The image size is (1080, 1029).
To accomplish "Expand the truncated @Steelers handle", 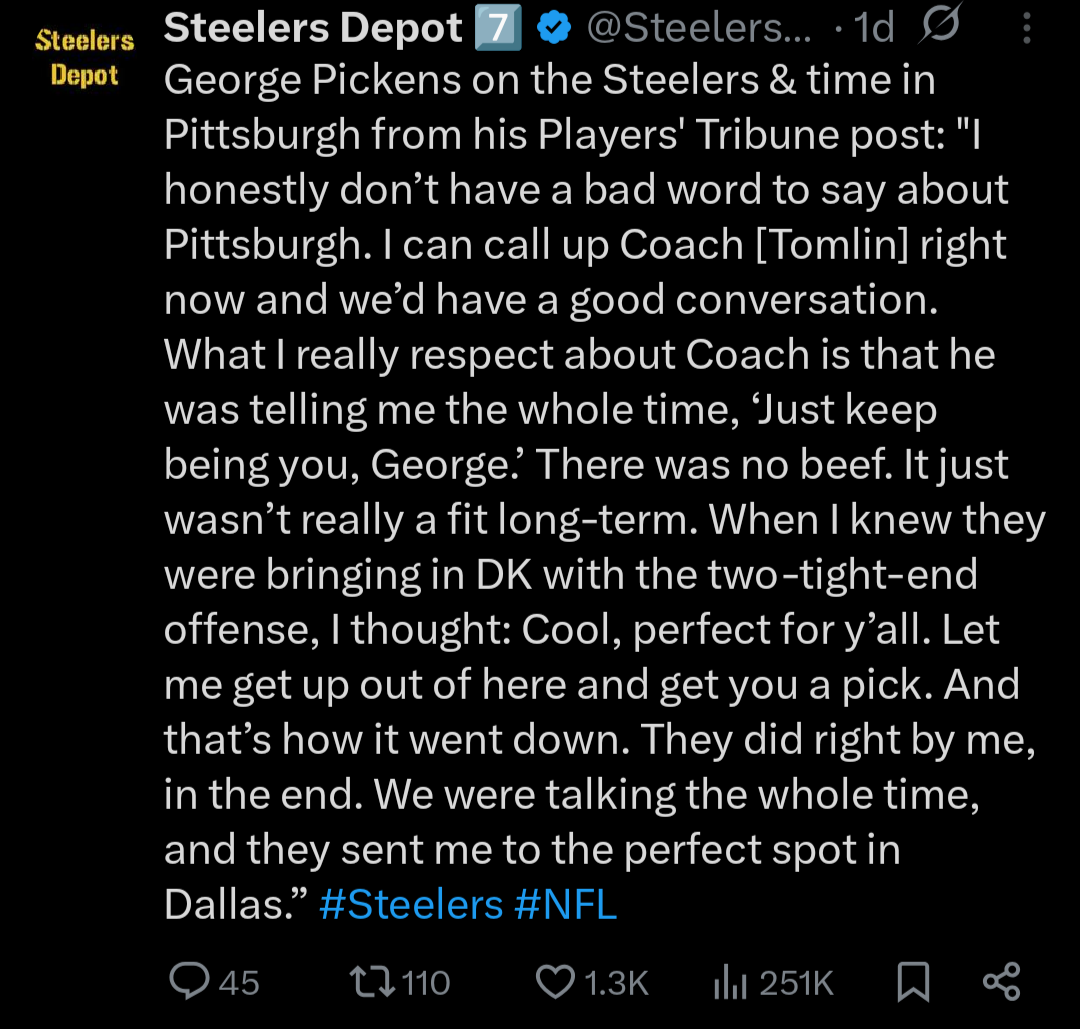I will point(699,27).
